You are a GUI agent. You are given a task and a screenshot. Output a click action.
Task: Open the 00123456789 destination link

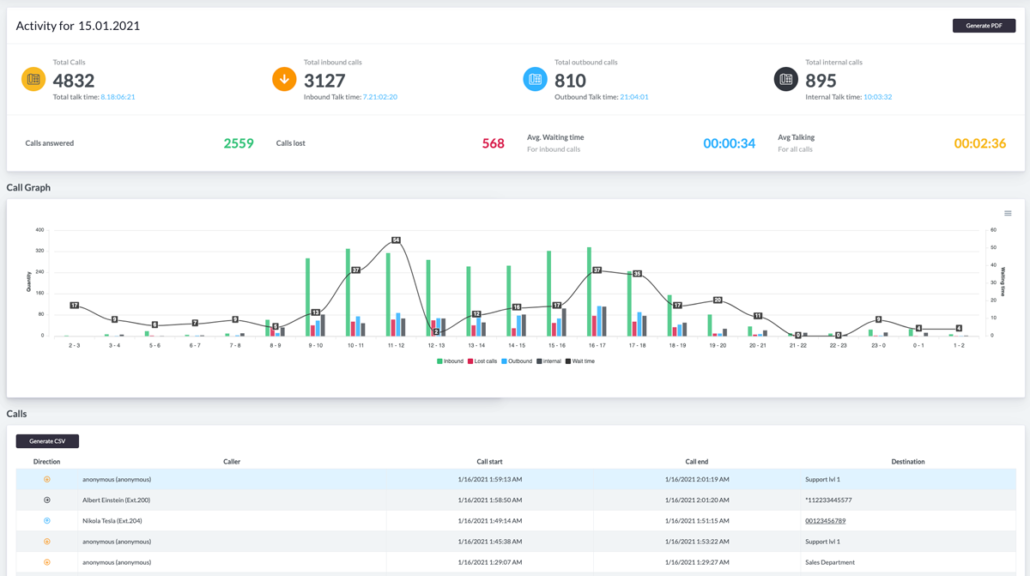(825, 521)
